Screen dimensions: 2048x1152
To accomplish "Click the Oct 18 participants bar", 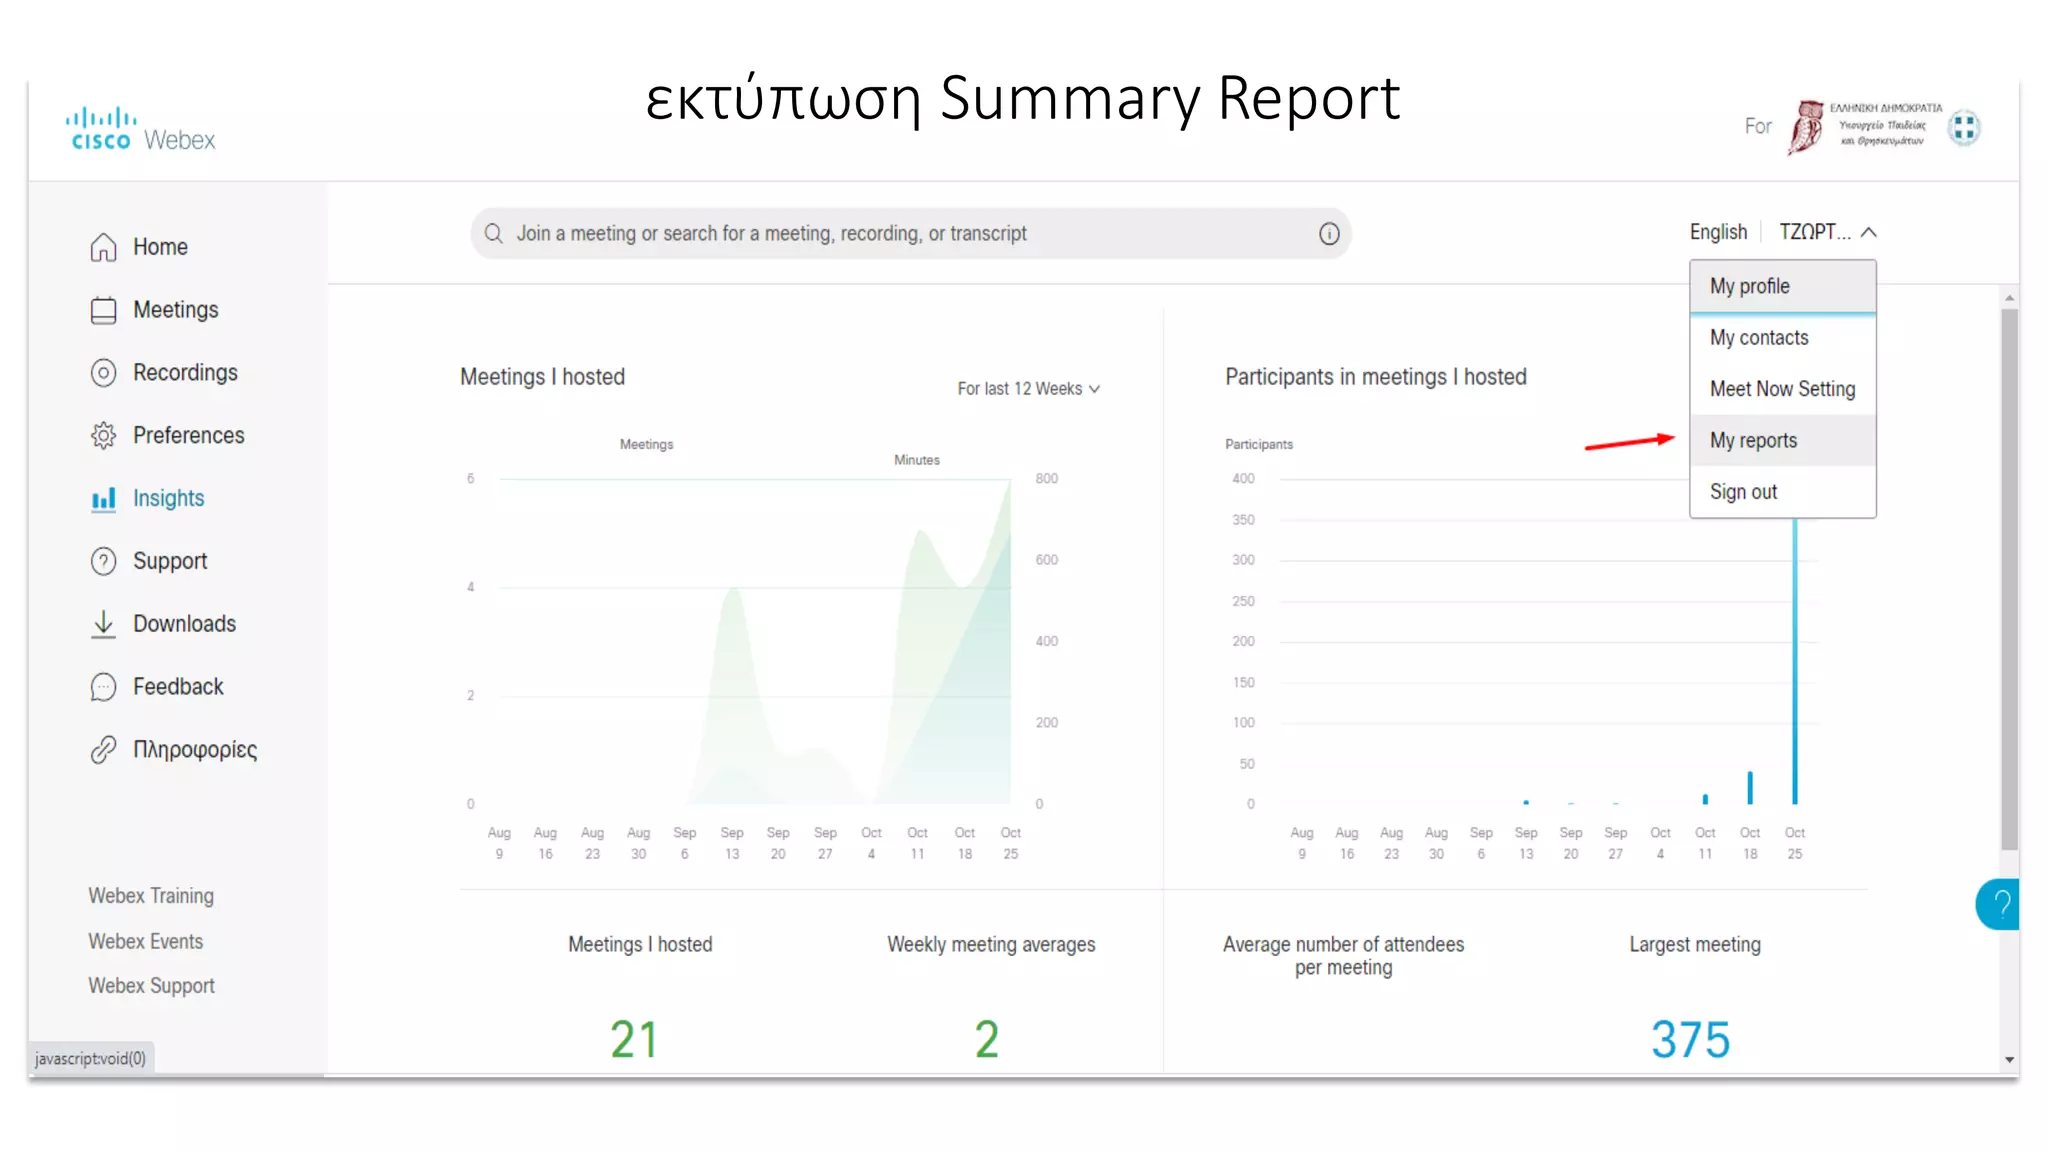I will [1750, 788].
